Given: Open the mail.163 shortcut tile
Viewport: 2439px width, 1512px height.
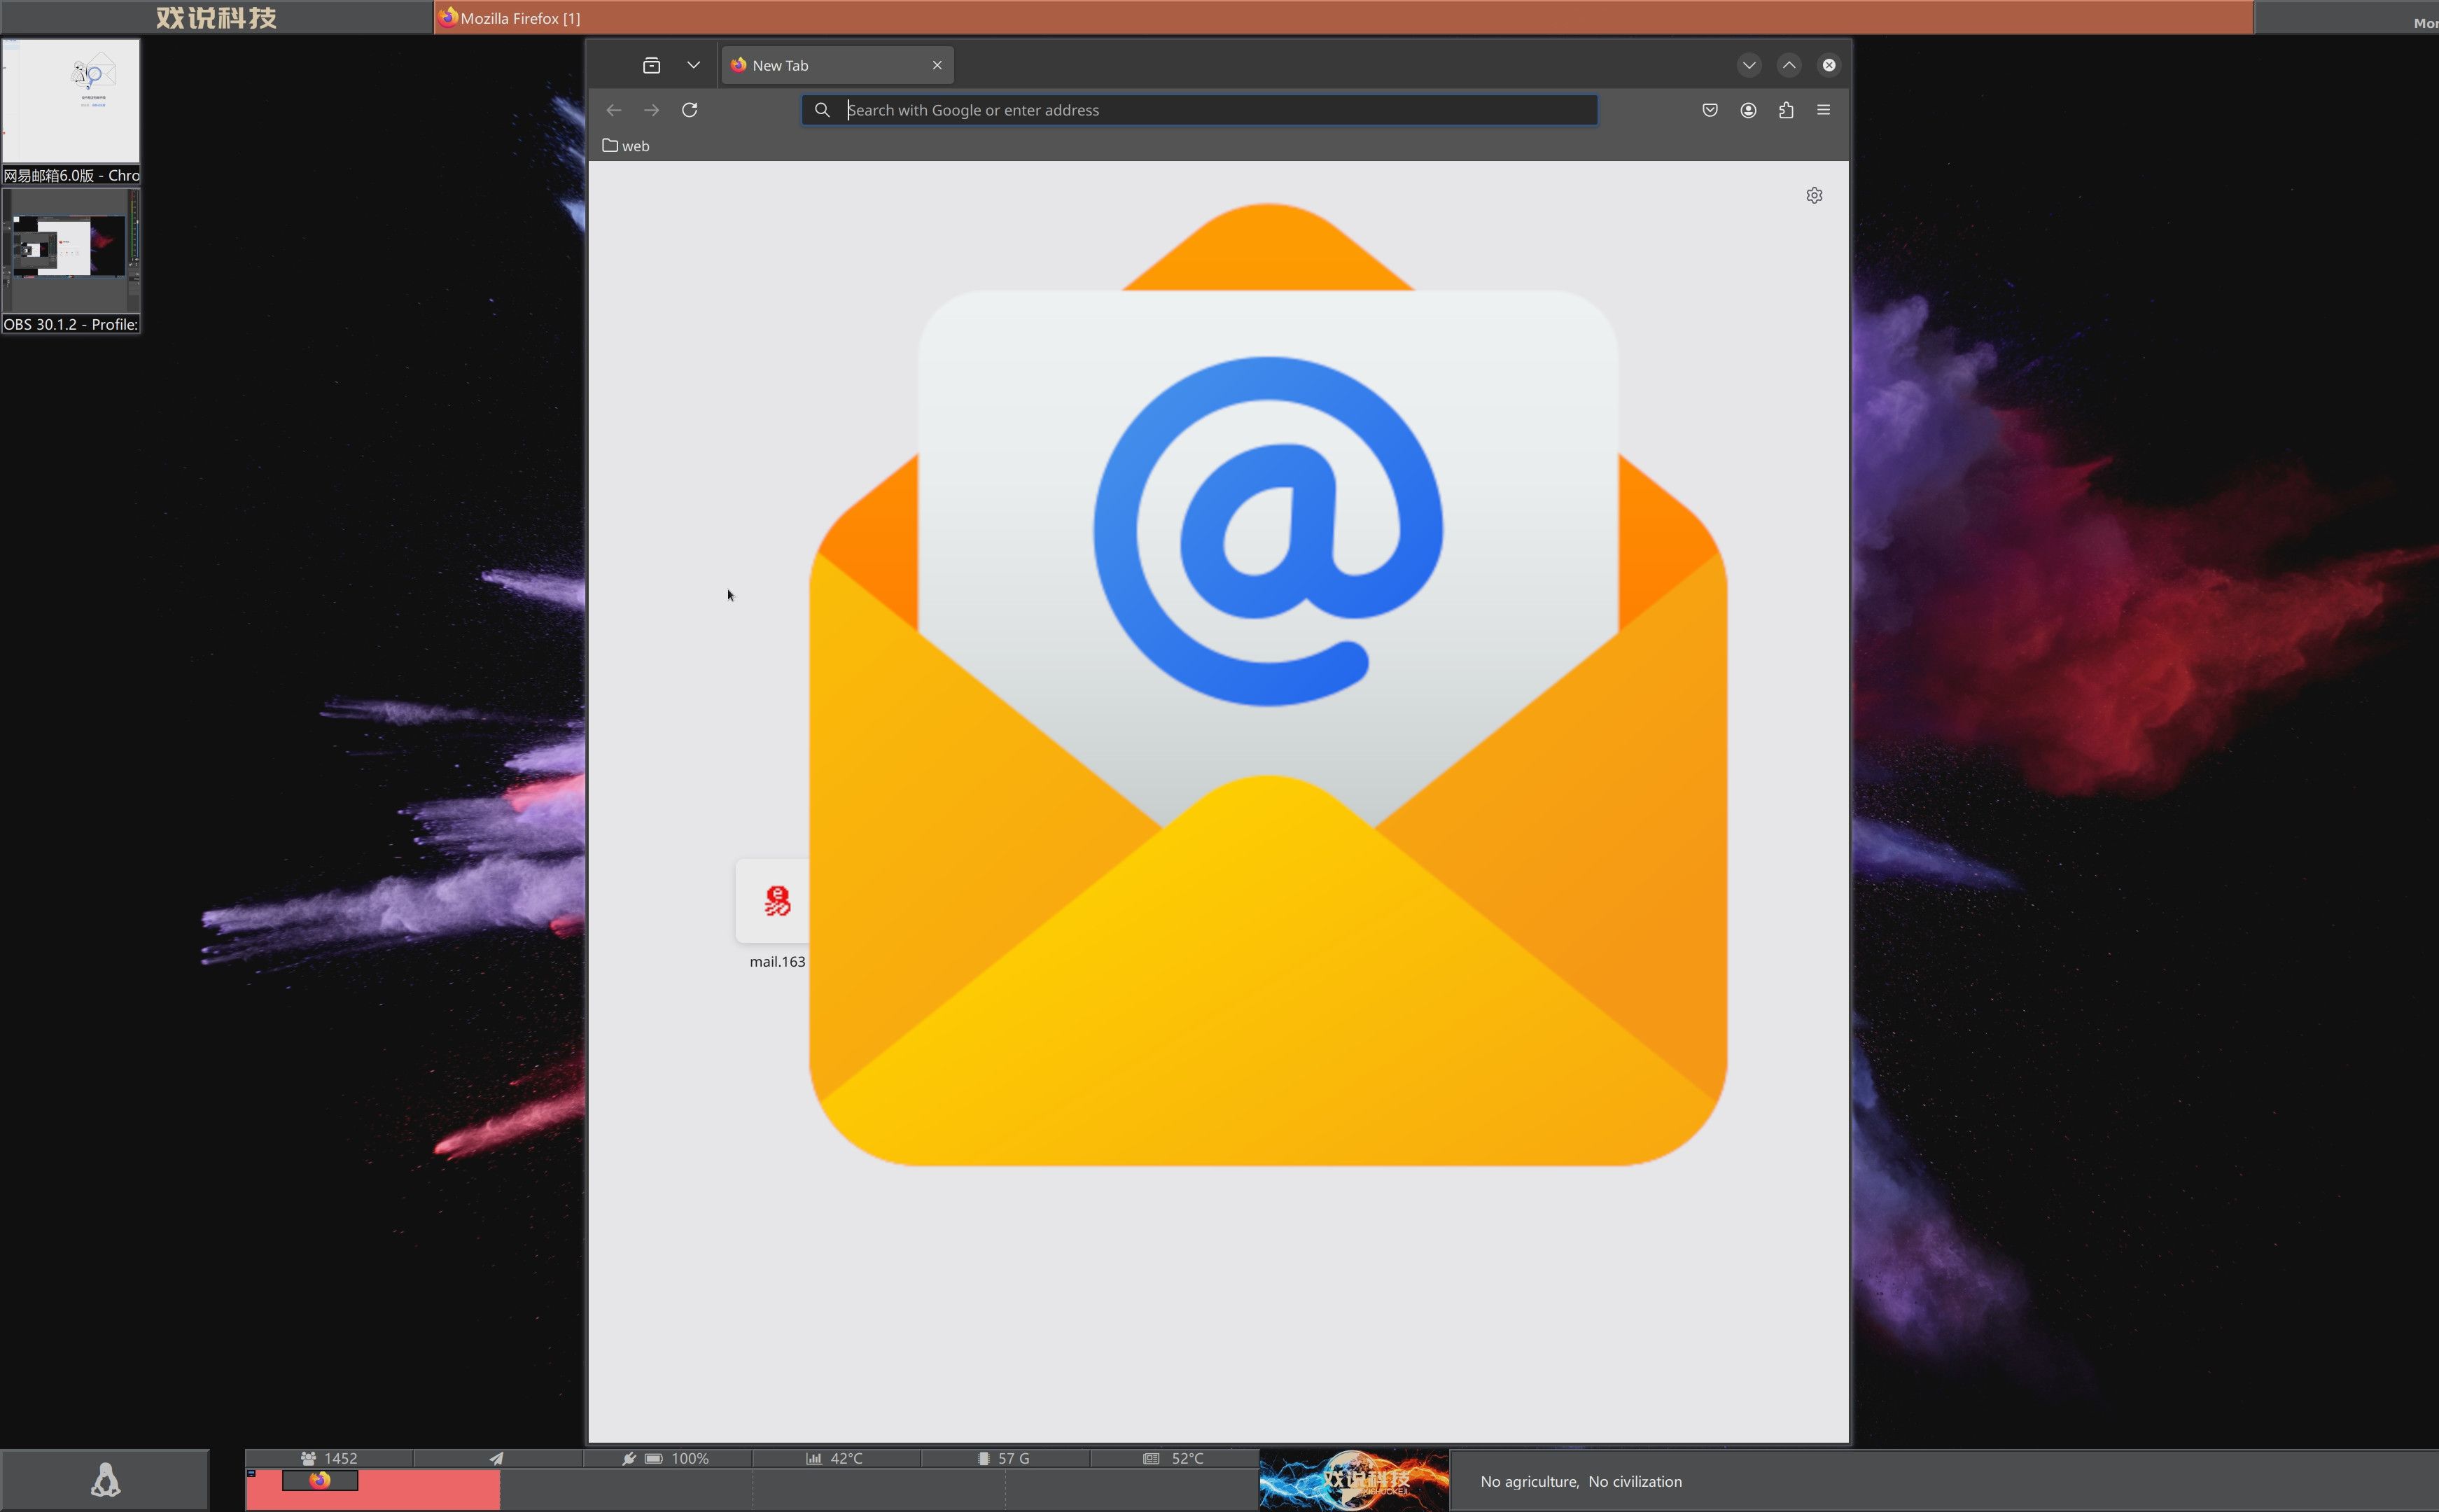Looking at the screenshot, I should click(776, 901).
